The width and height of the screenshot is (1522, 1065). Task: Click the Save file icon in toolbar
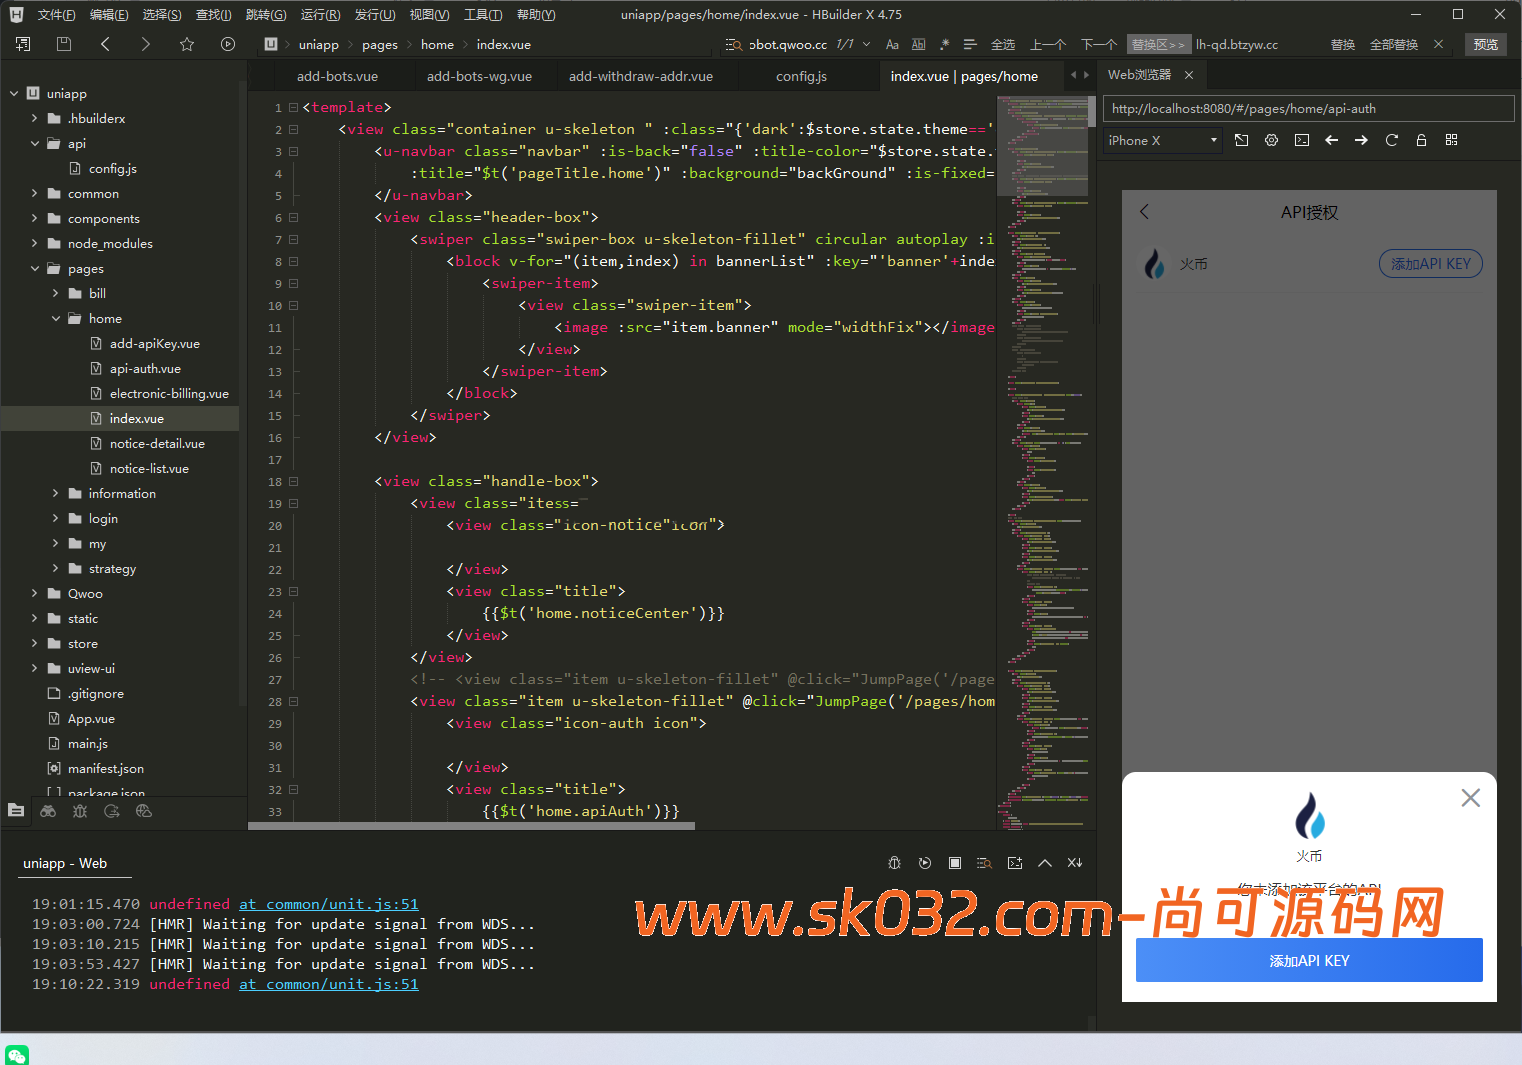[x=64, y=44]
